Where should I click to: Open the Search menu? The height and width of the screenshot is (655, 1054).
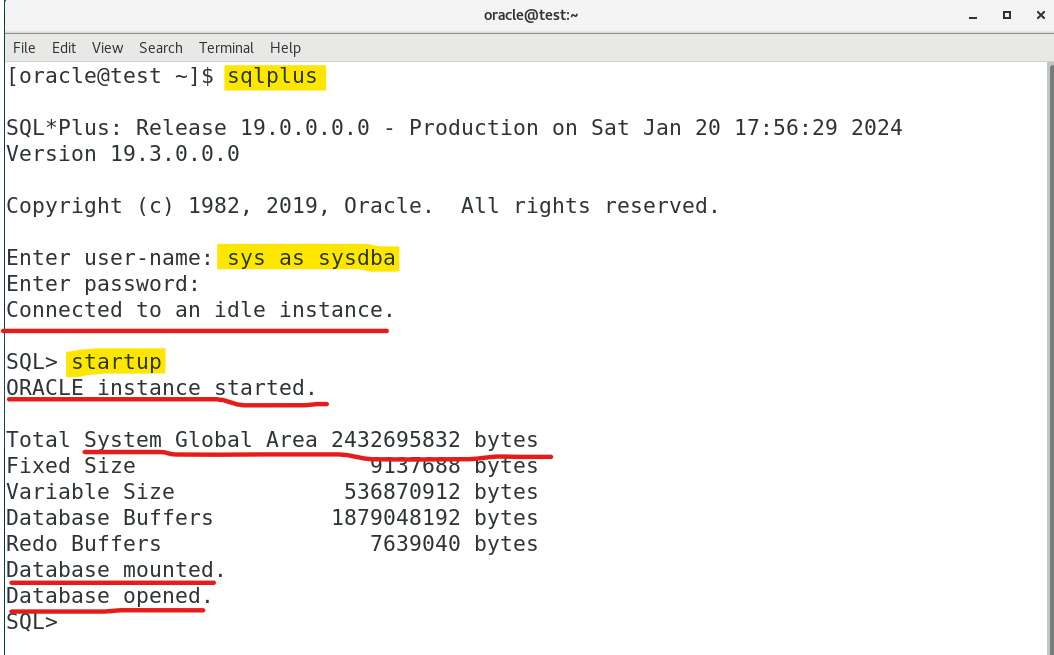coord(161,48)
